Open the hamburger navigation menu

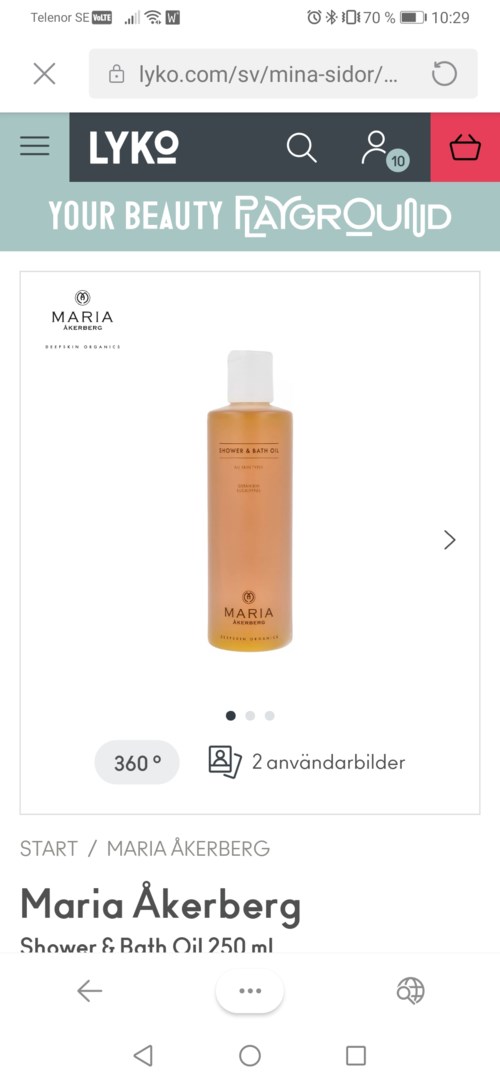tap(35, 146)
